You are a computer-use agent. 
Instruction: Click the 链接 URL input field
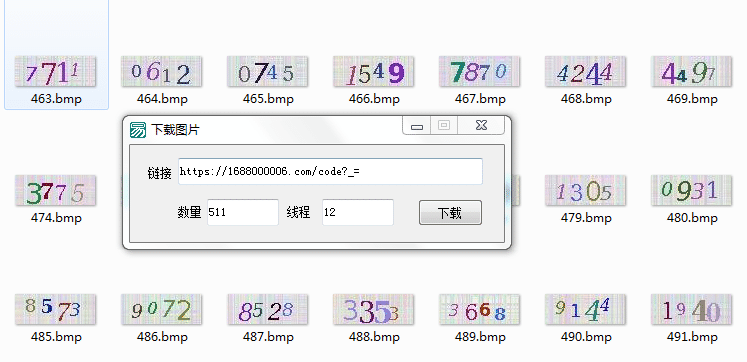(x=330, y=171)
